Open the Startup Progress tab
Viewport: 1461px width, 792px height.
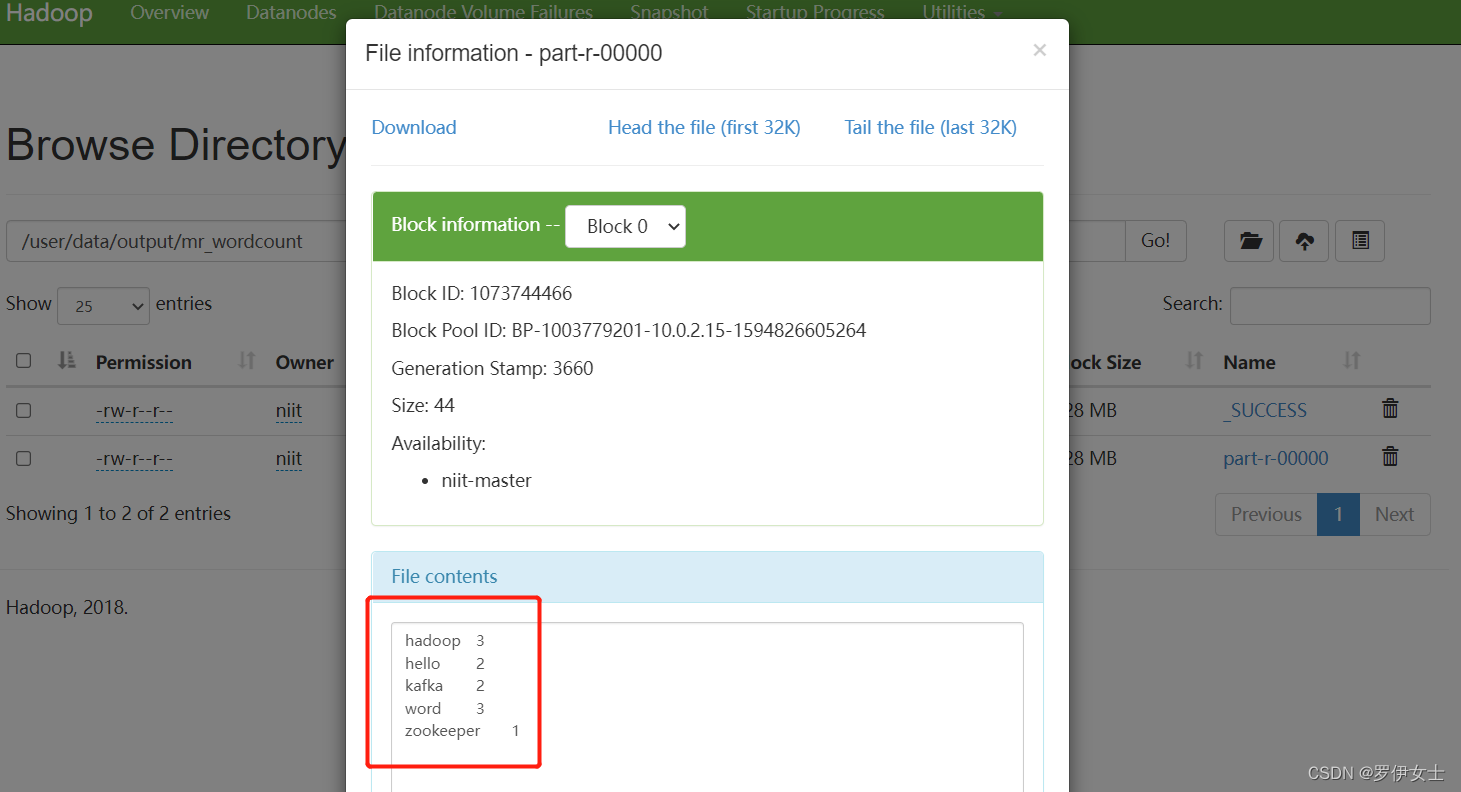coord(815,13)
